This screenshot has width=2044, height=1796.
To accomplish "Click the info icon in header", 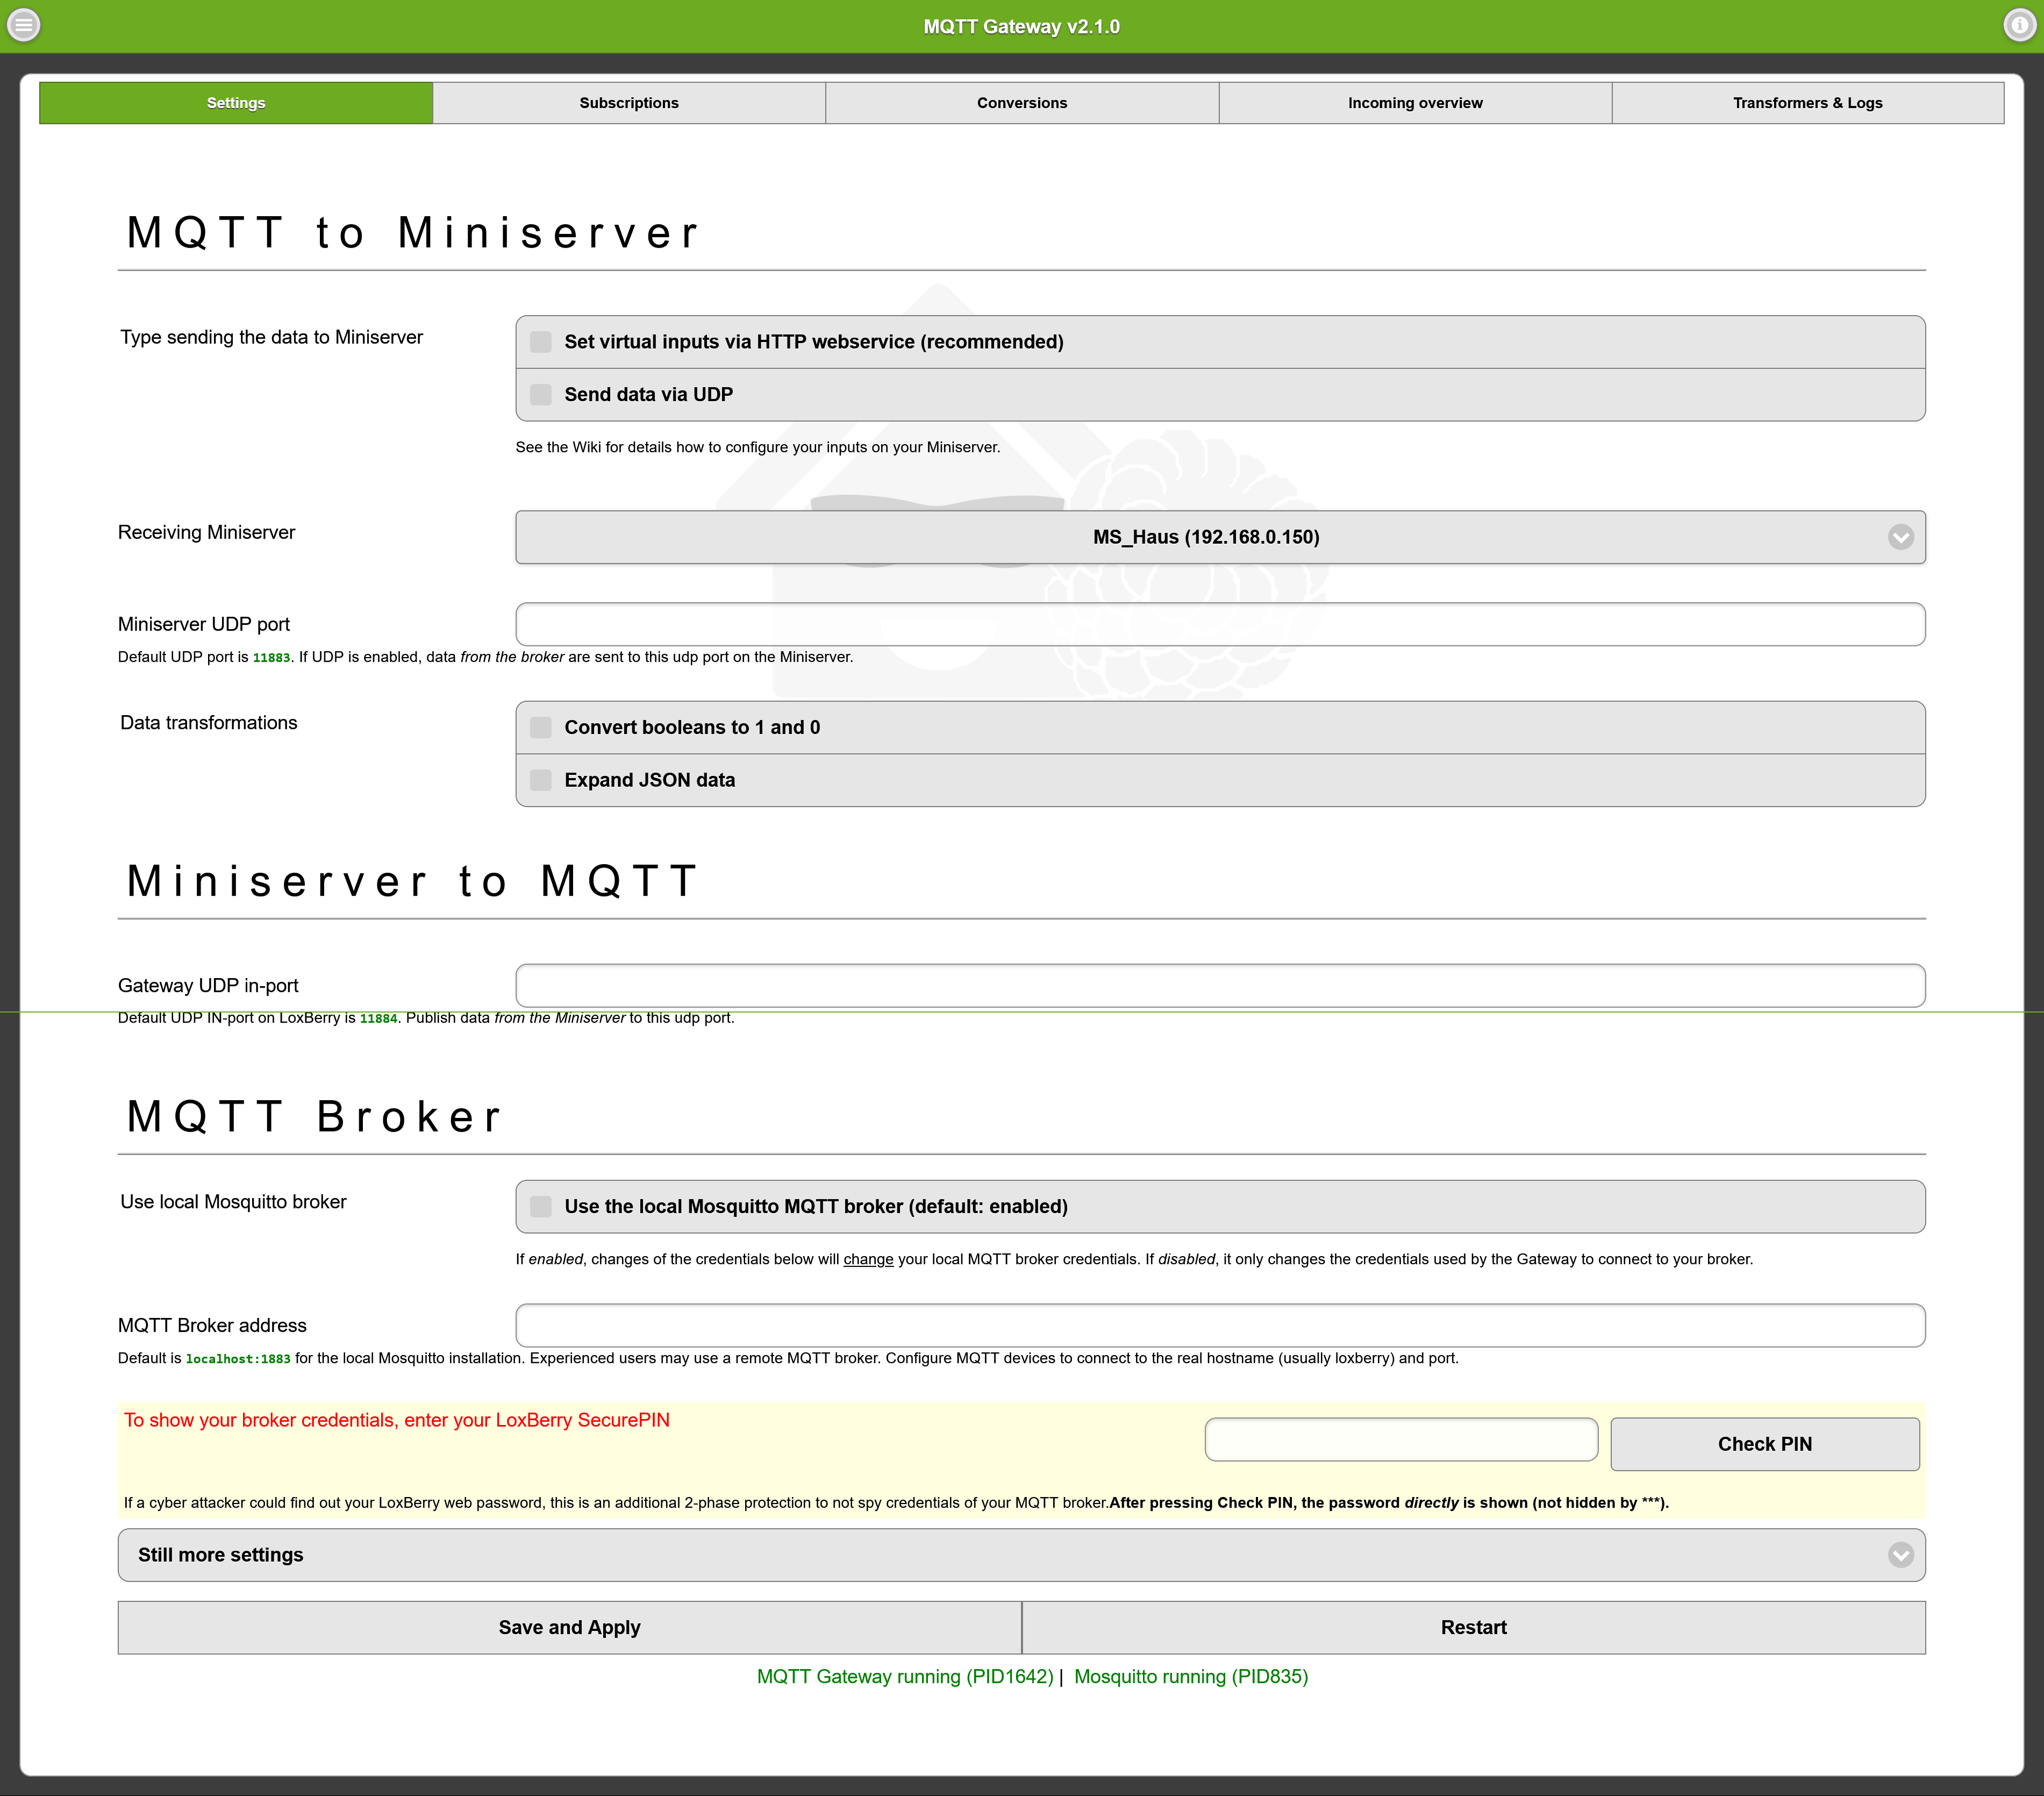I will click(2019, 25).
